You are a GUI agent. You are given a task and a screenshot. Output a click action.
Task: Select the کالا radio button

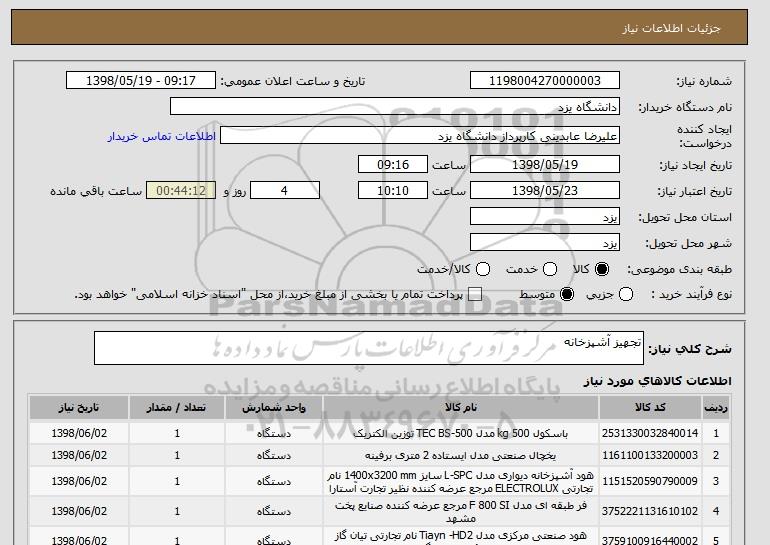click(x=602, y=269)
